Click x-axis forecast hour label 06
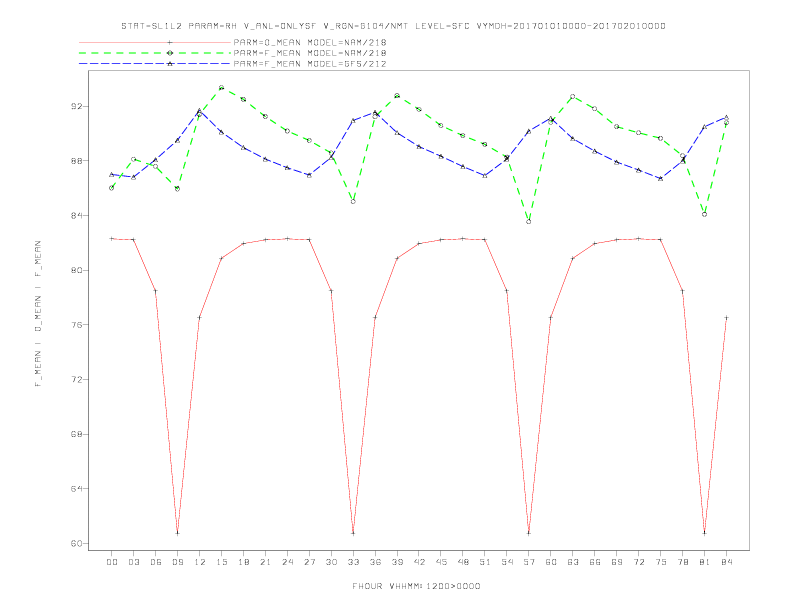The image size is (792, 612). 156,562
